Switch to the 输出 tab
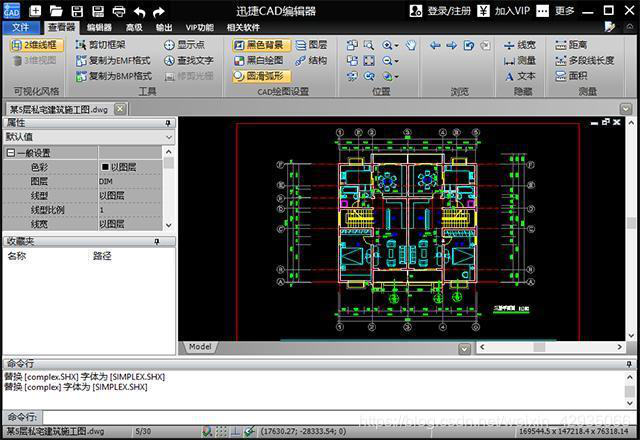 coord(164,27)
